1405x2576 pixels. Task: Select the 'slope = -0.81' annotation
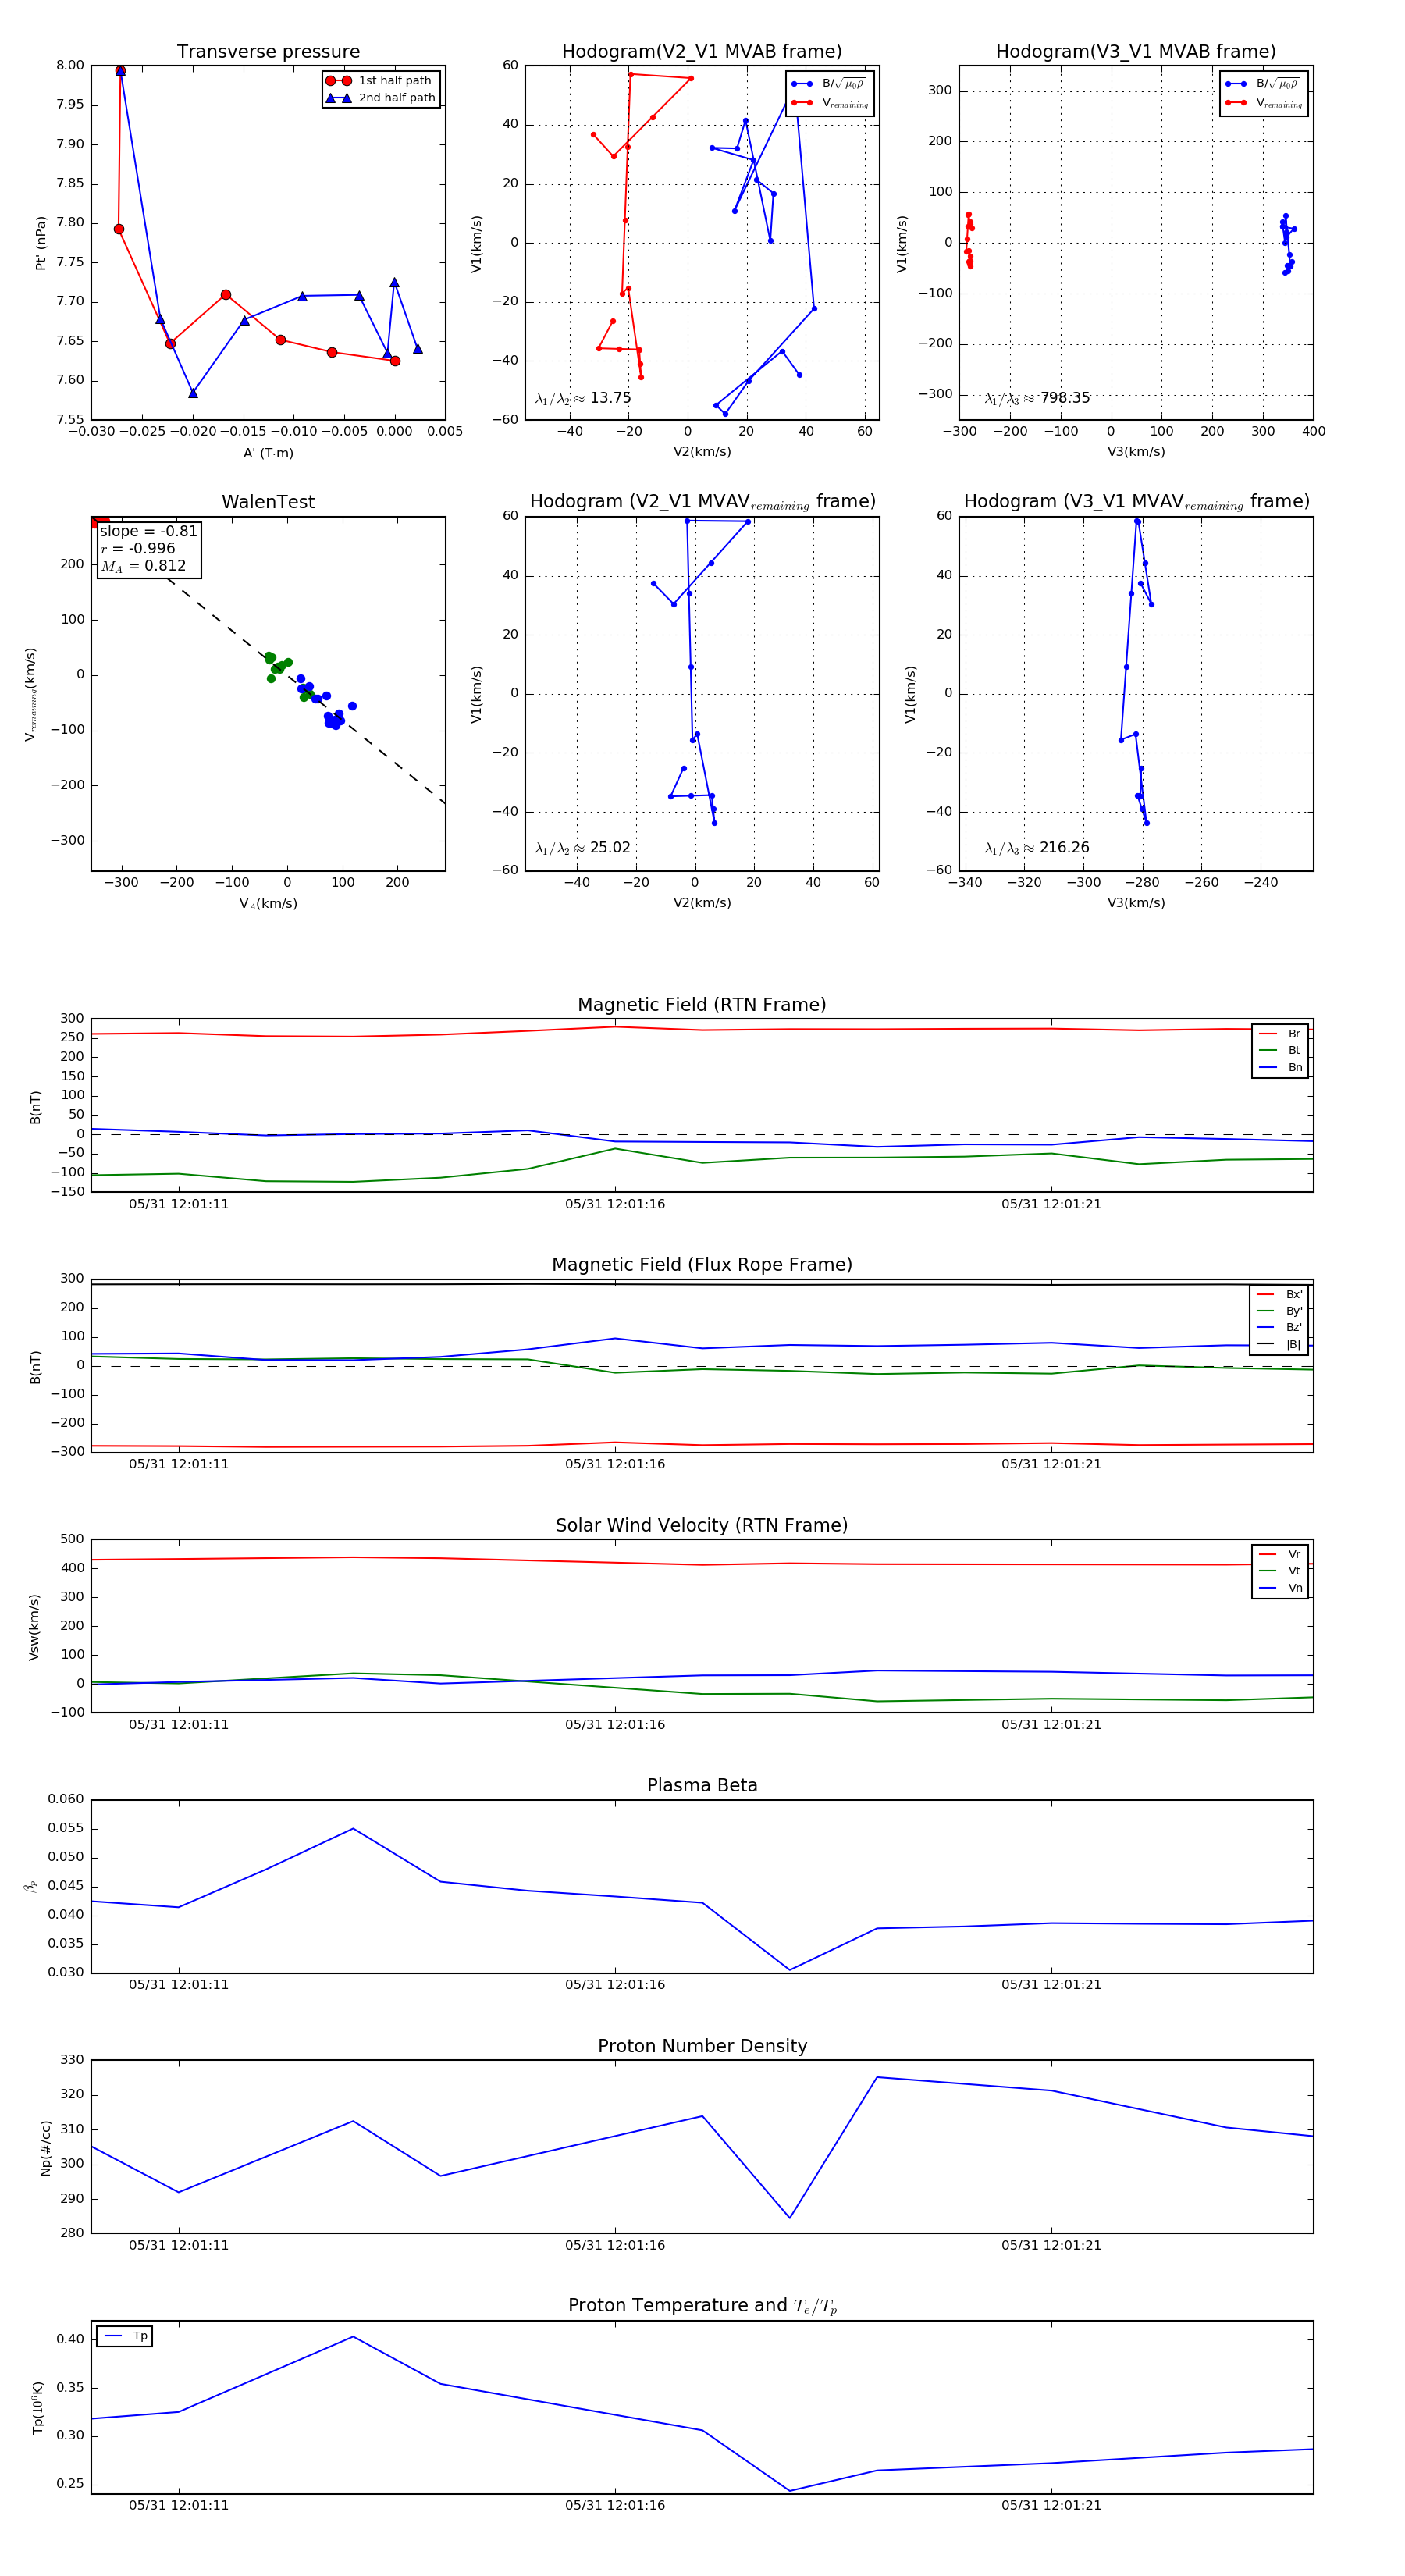coord(148,531)
